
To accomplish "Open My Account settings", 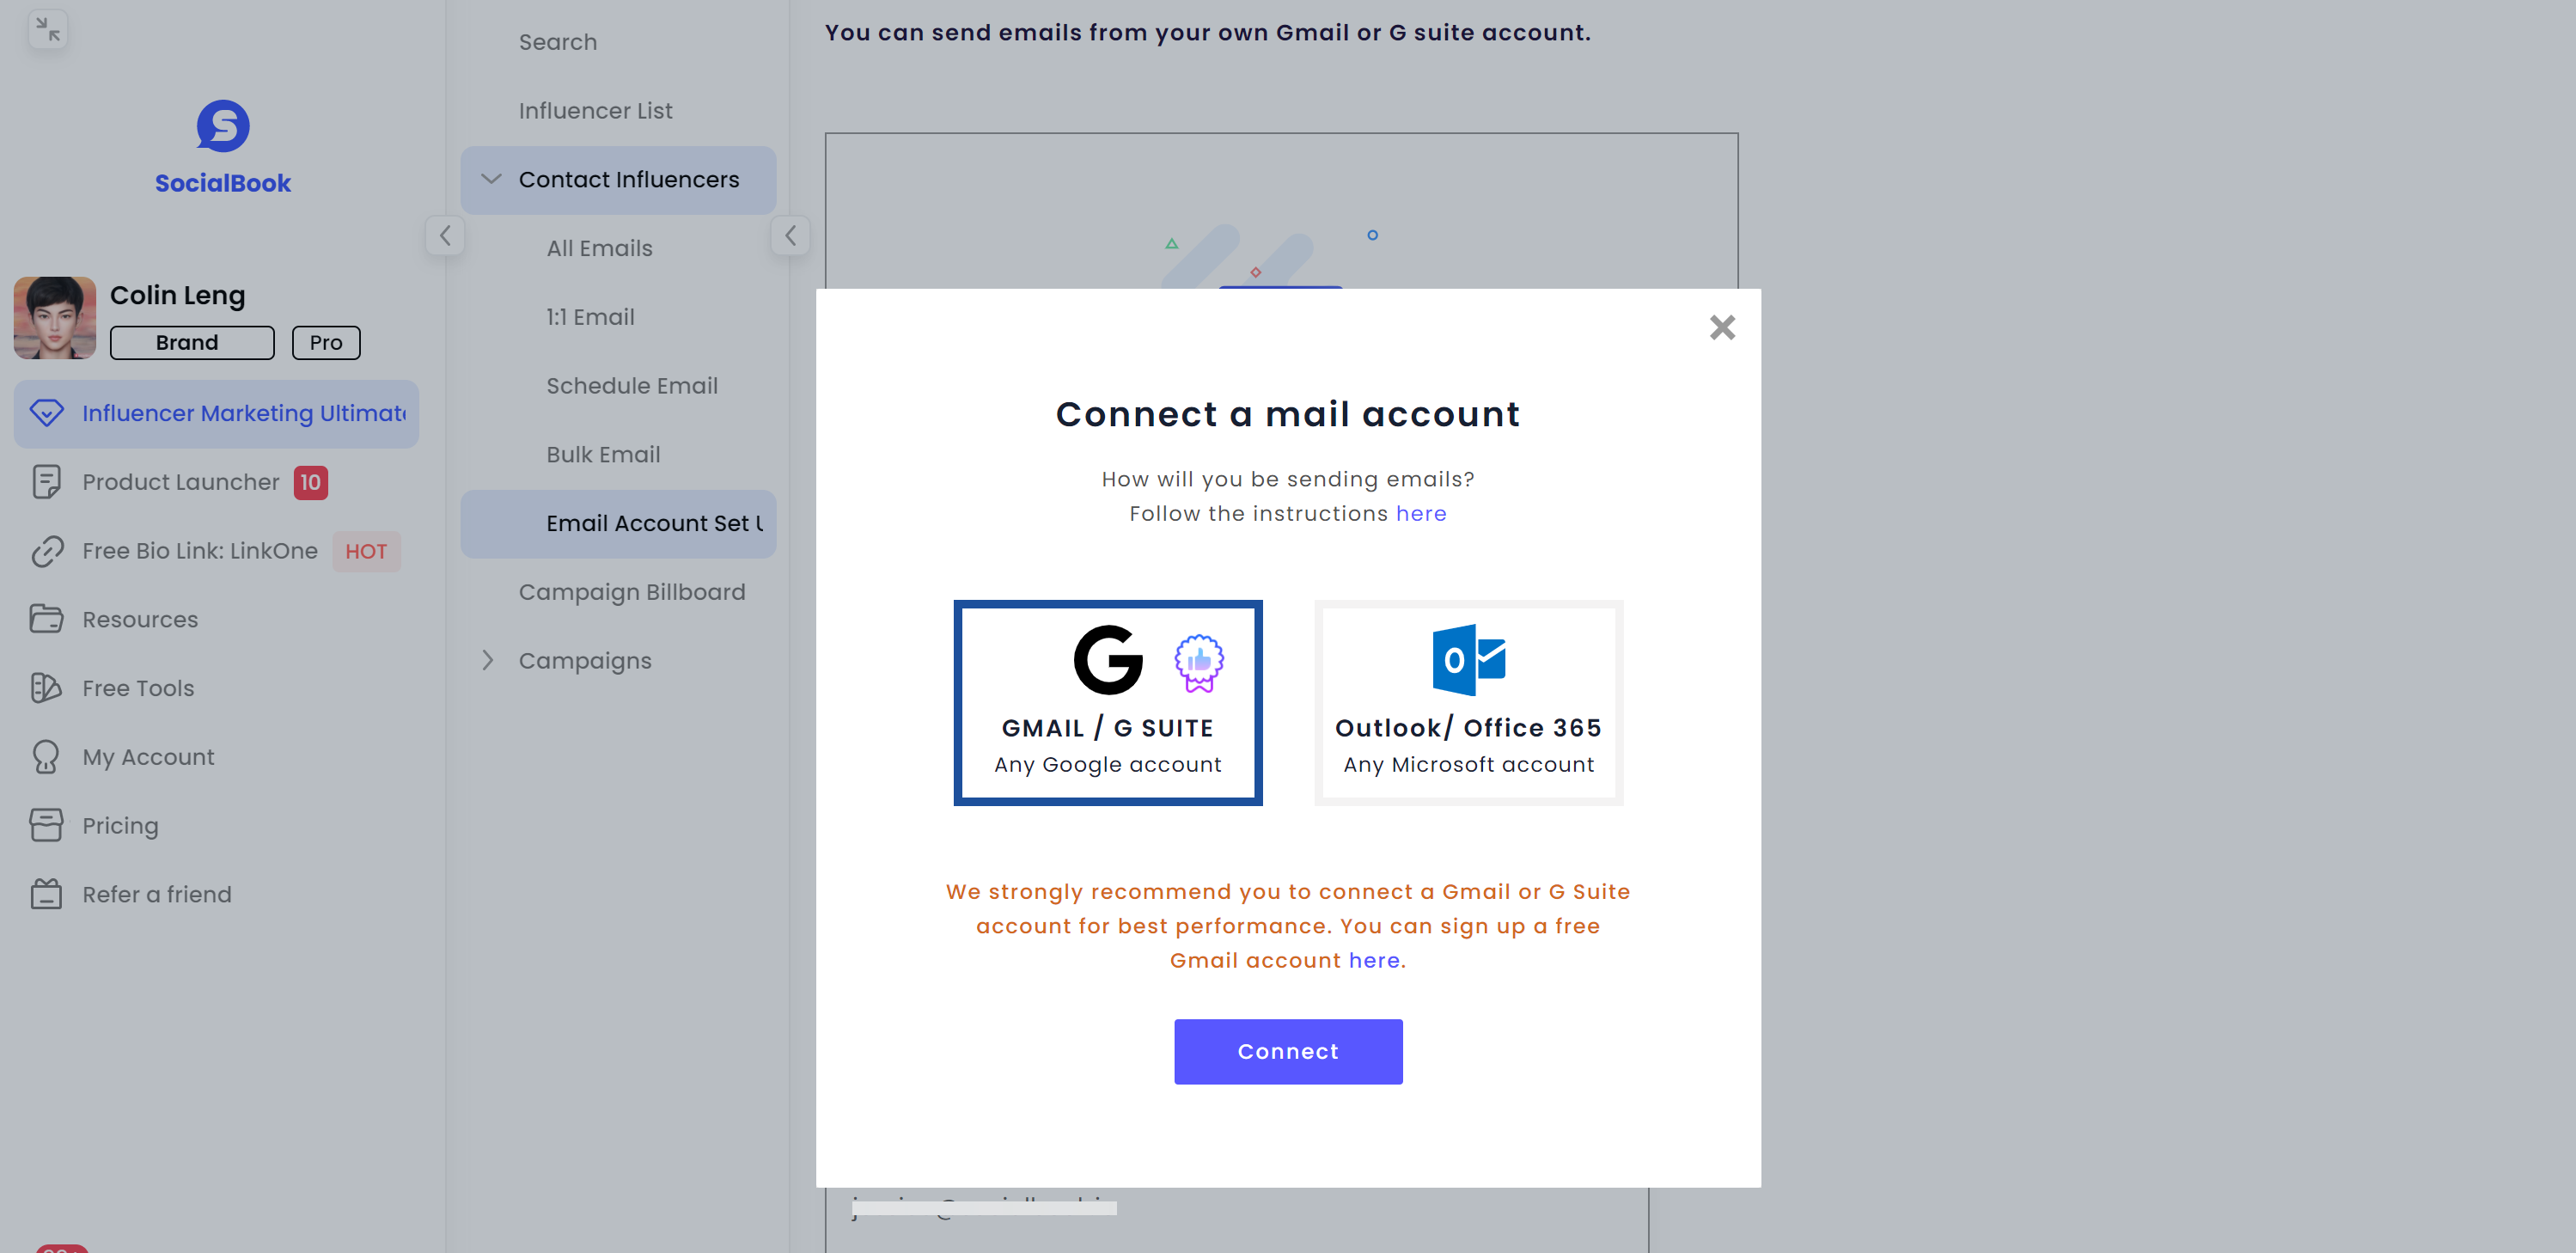I will [x=147, y=756].
